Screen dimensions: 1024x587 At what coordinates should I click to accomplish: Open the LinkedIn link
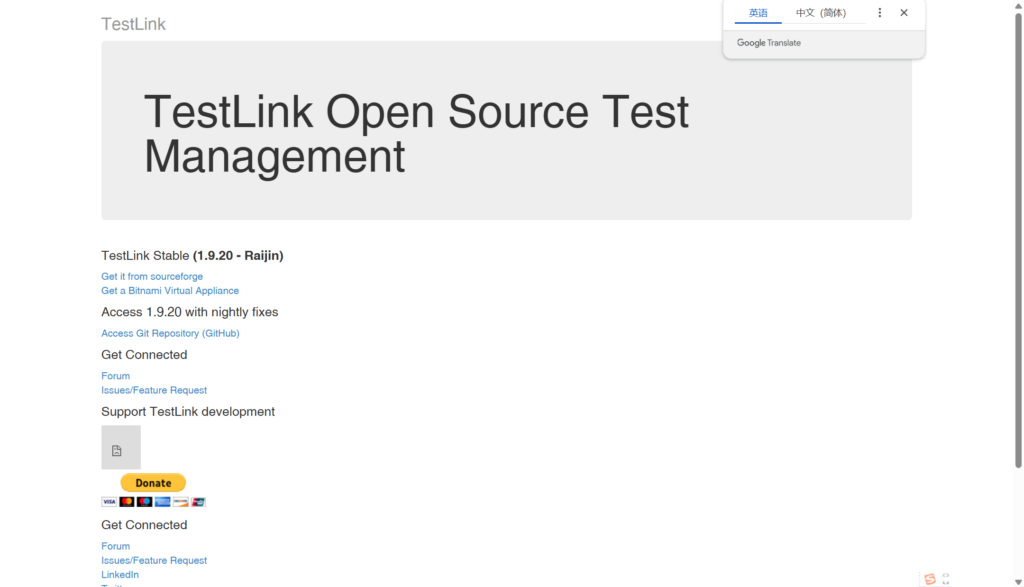120,575
